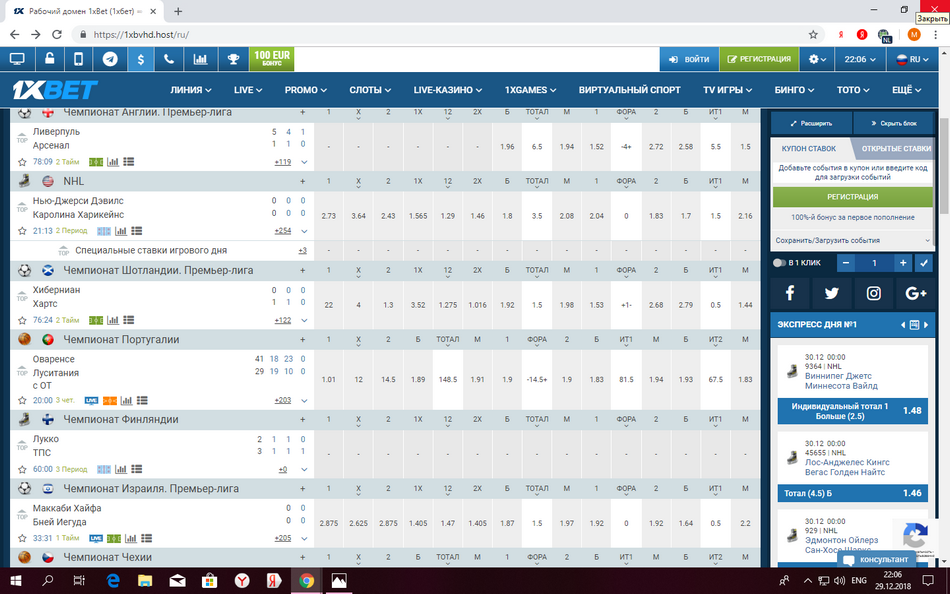Image resolution: width=950 pixels, height=594 pixels.
Task: Open the LIVE dropdown menu
Action: tap(248, 90)
